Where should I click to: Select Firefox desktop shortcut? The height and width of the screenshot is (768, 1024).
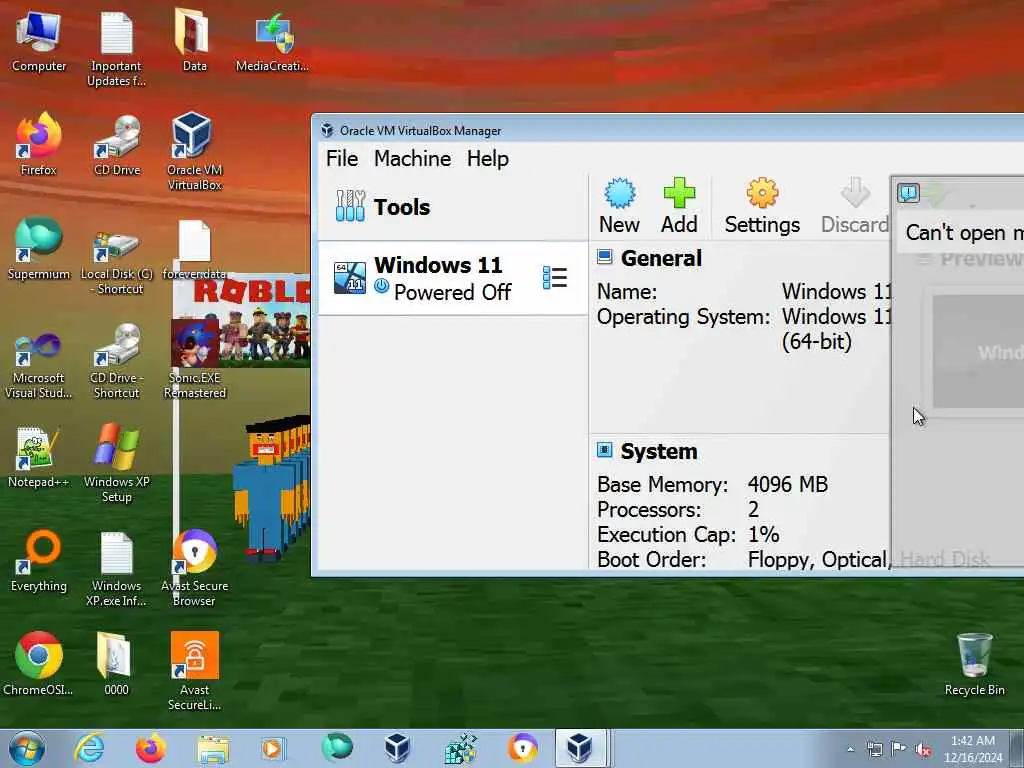point(39,145)
